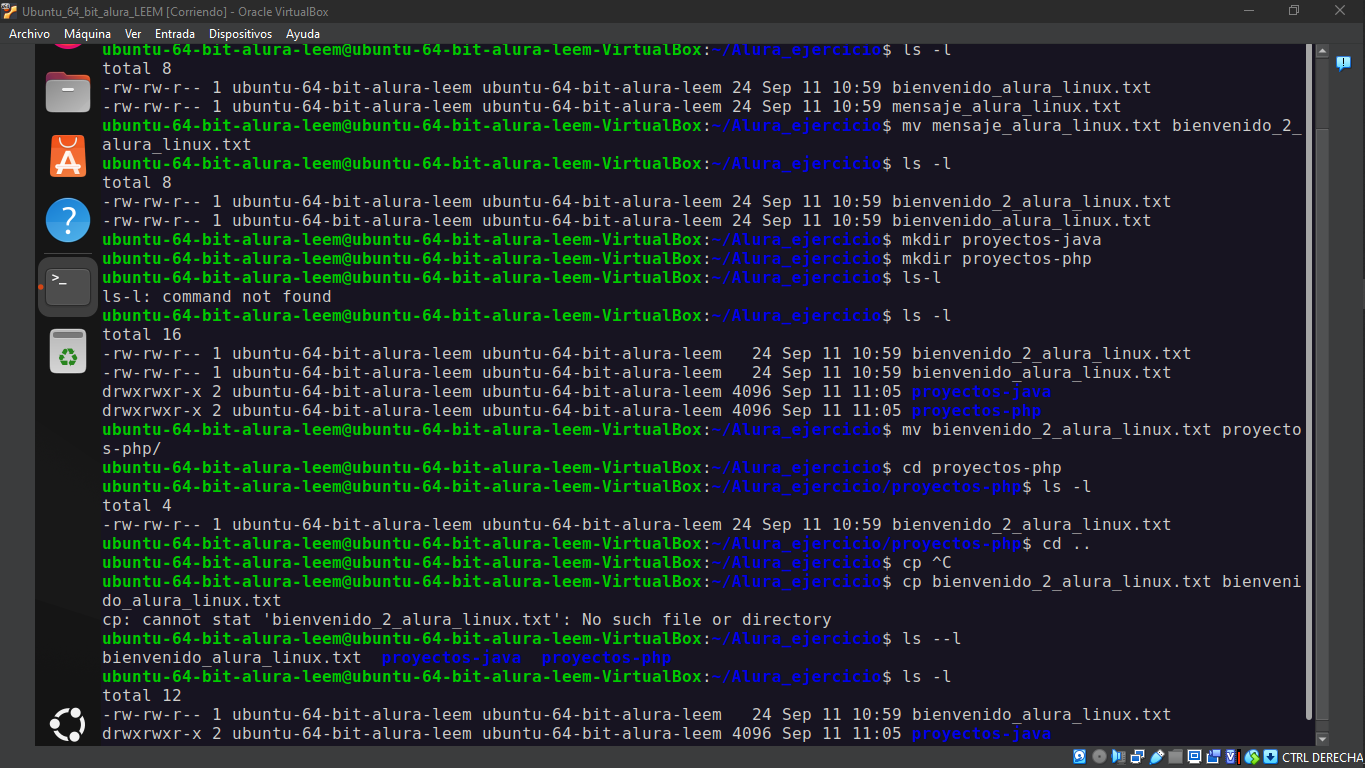The width and height of the screenshot is (1365, 768).
Task: Click the terminal scrollbar up arrow
Action: click(1322, 50)
